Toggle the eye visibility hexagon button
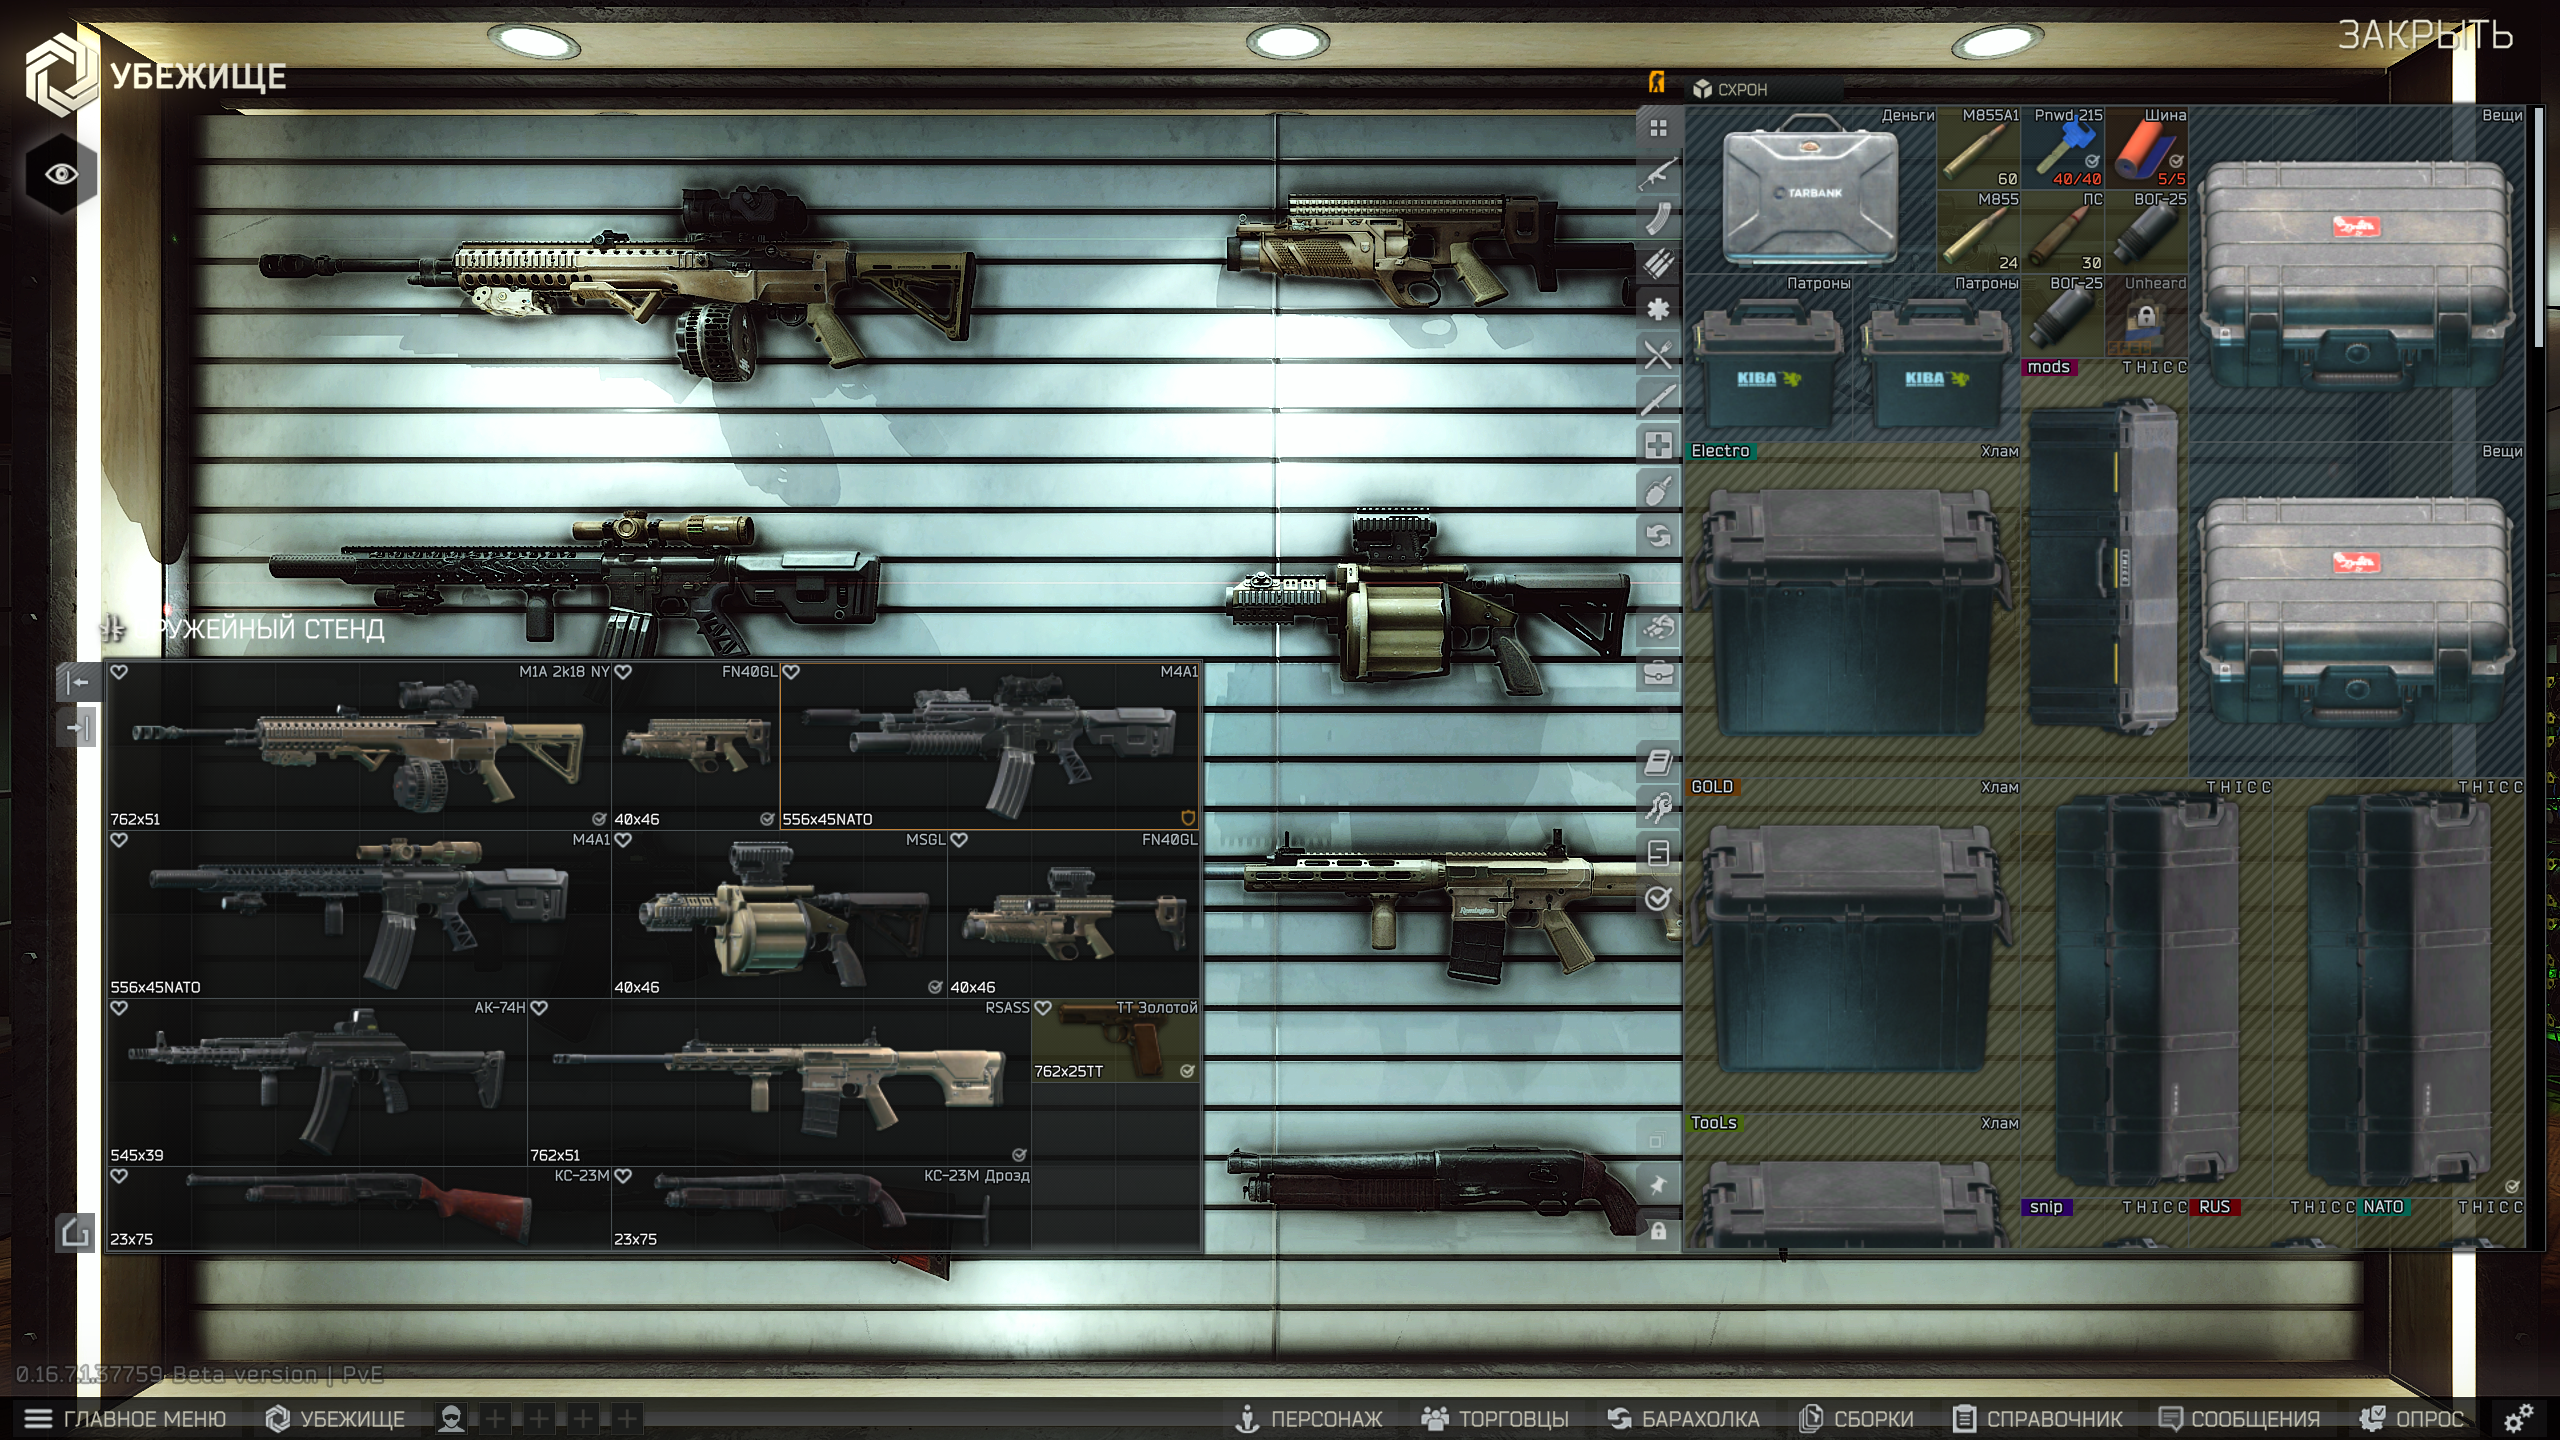 point(61,174)
